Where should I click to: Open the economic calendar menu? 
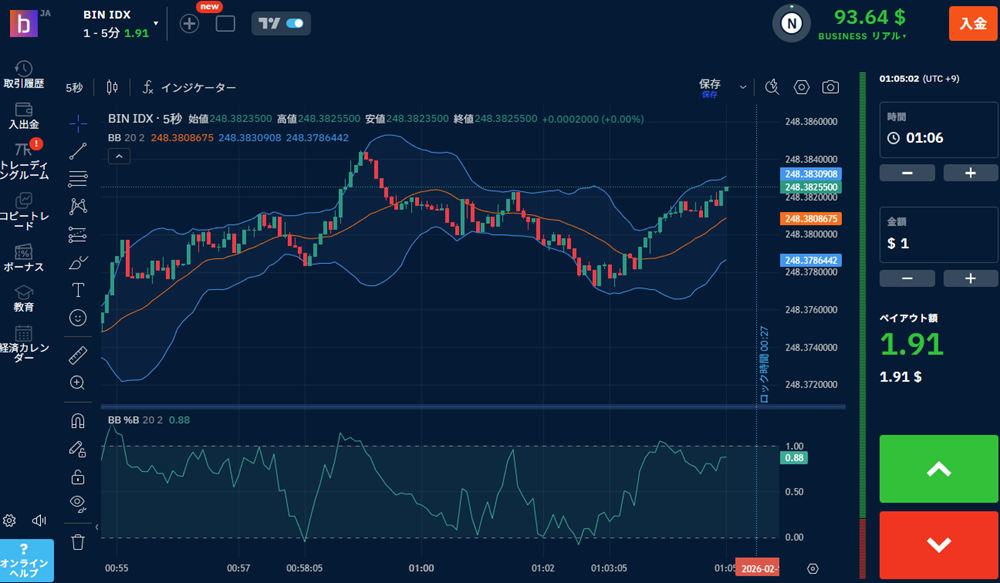click(24, 342)
